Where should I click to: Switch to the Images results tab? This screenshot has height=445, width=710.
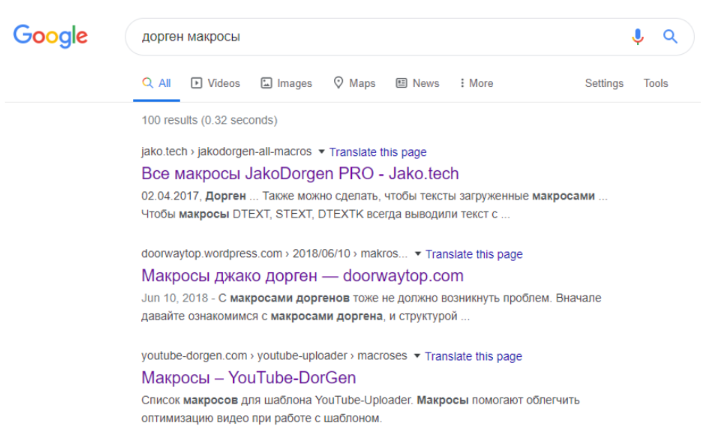pyautogui.click(x=286, y=83)
